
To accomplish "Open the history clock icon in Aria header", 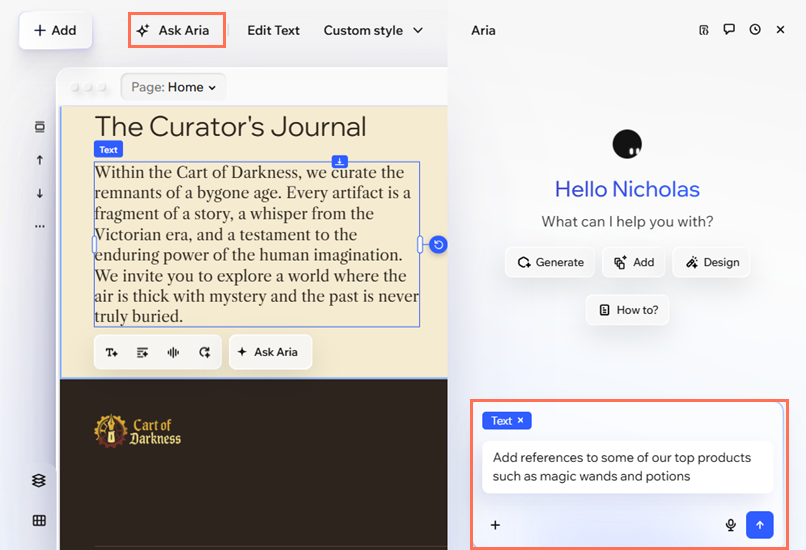I will coord(755,29).
